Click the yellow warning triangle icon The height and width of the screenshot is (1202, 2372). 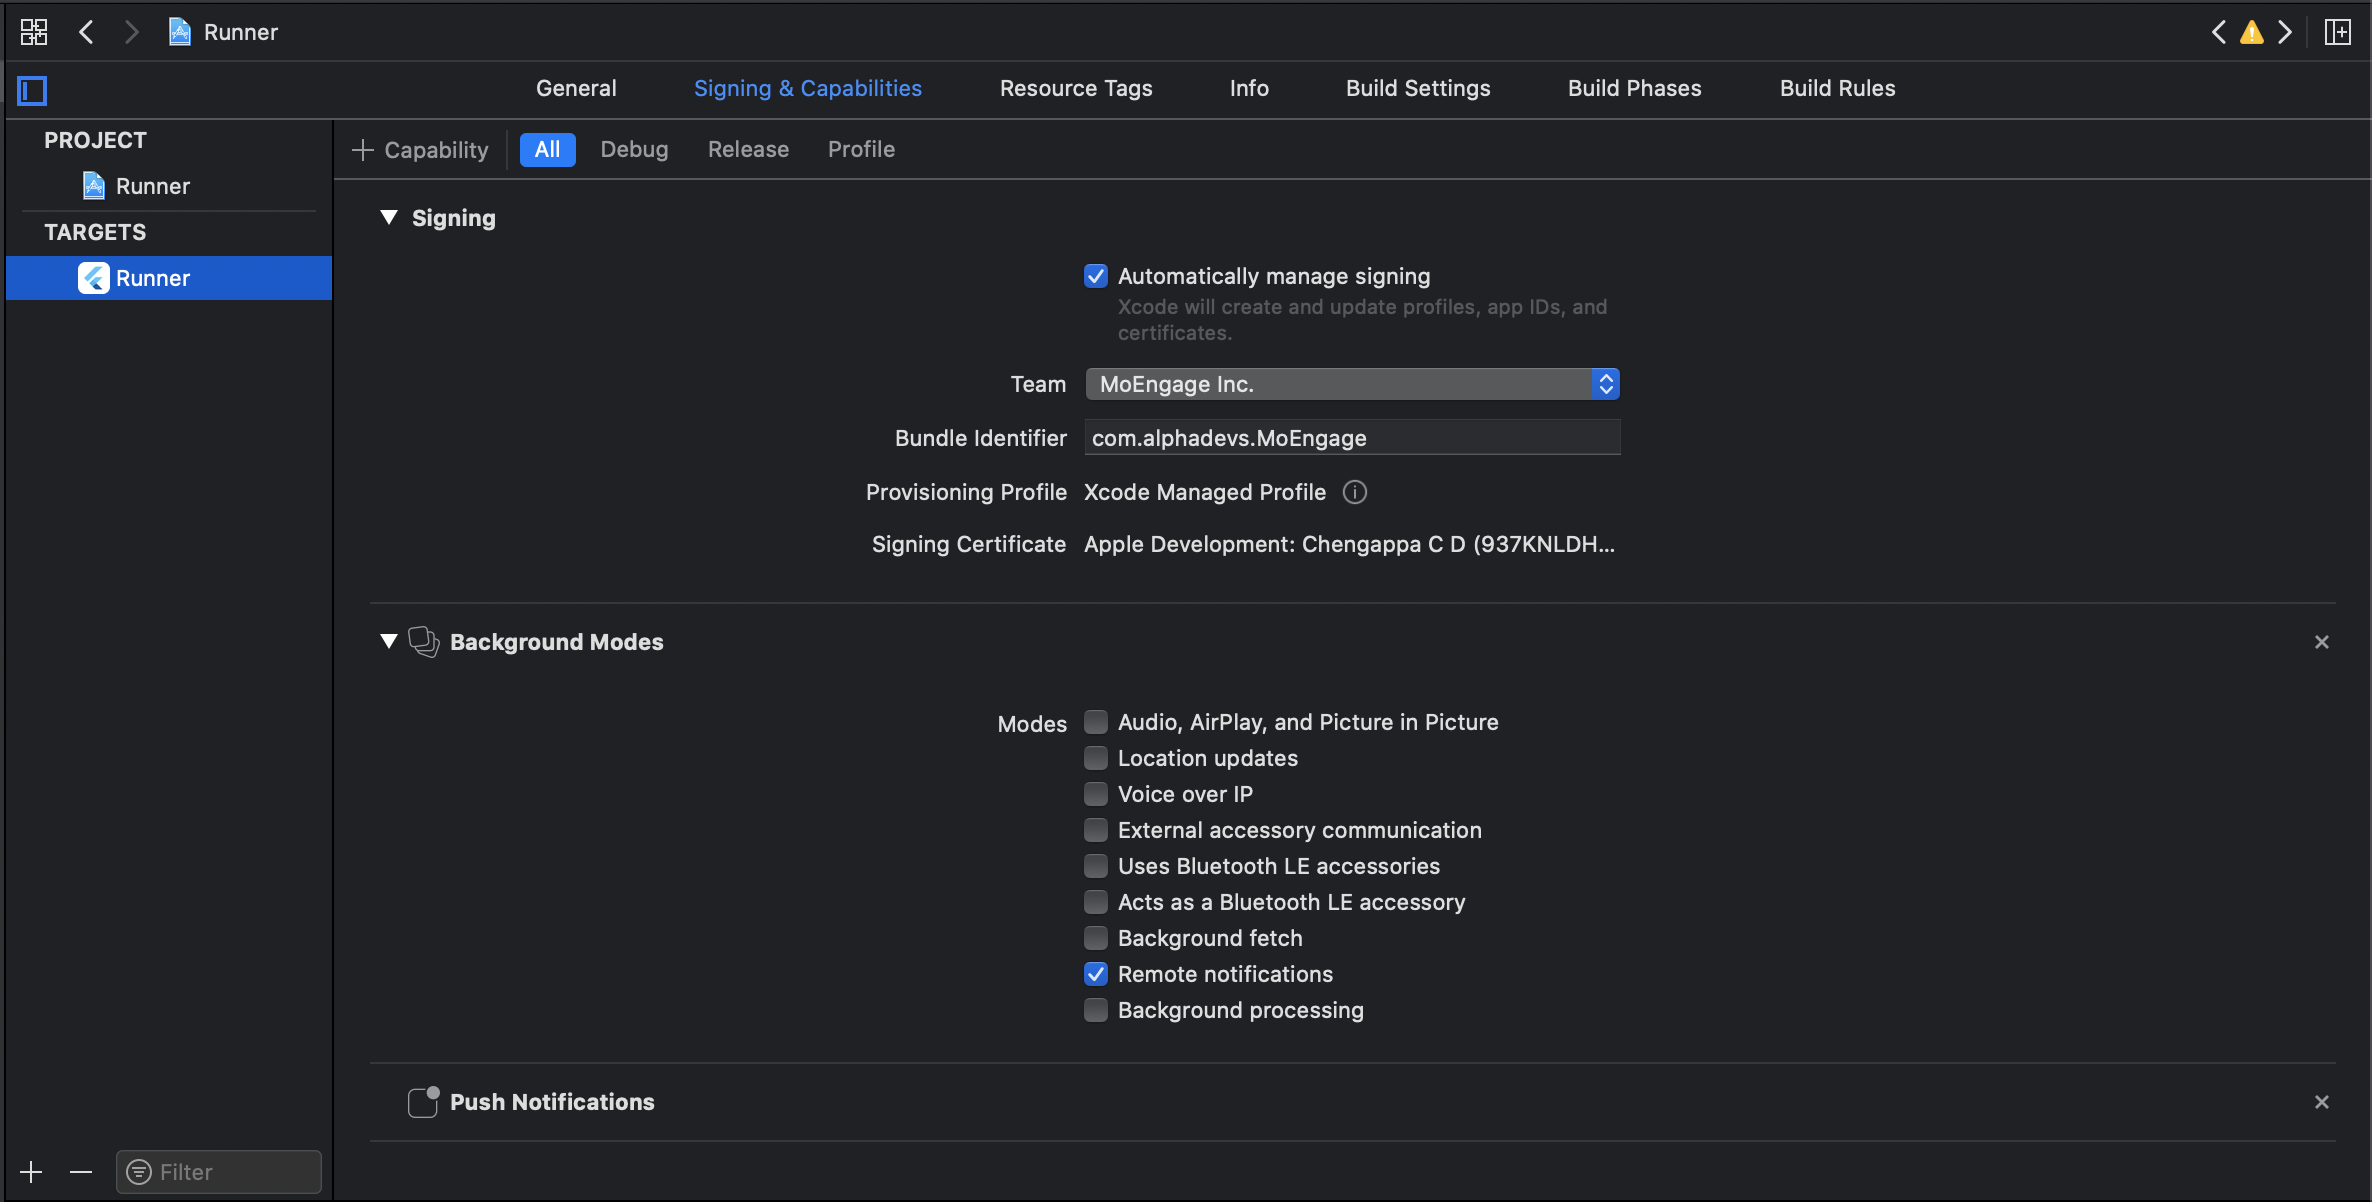(x=2251, y=32)
